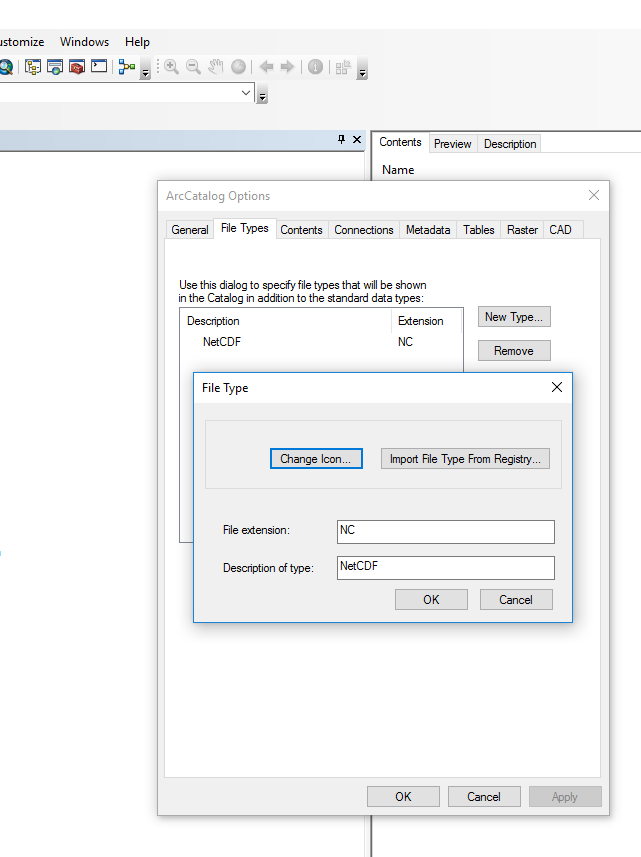Close the Catalog Tree panel
The width and height of the screenshot is (641, 857).
coord(357,139)
